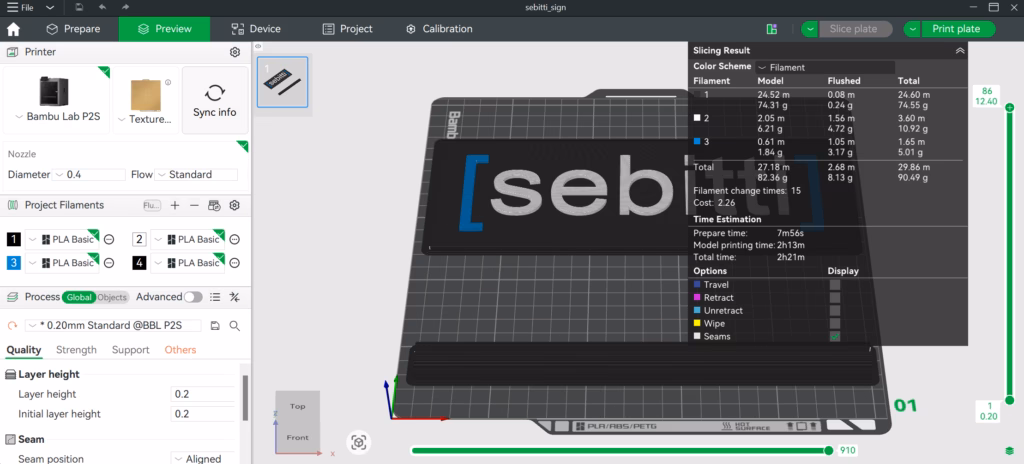Screen dimensions: 1024x464
Task: Click the plate layout icon near Slice plate
Action: click(772, 29)
